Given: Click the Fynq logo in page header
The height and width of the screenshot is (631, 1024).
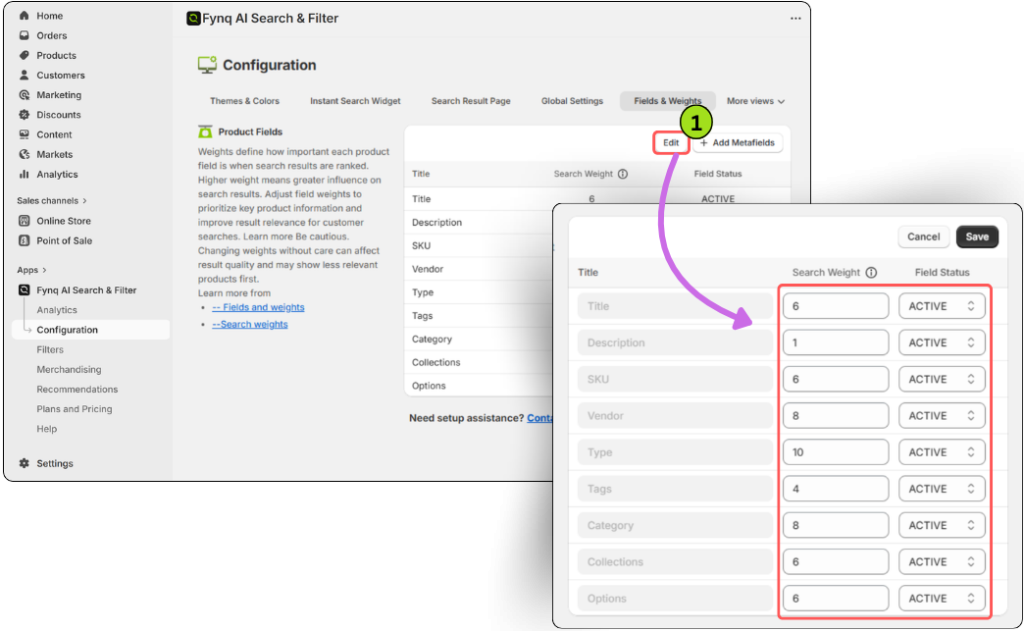Looking at the screenshot, I should pyautogui.click(x=193, y=18).
